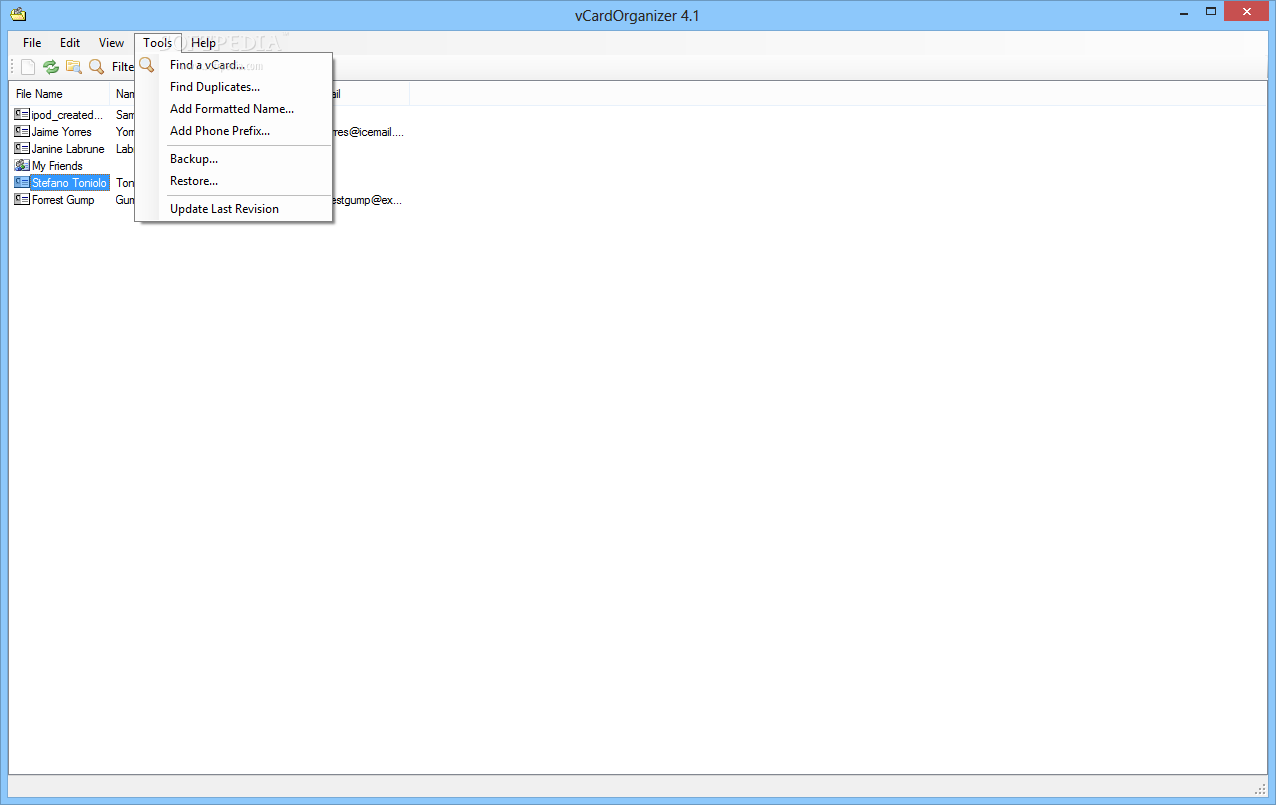Viewport: 1276px width, 805px height.
Task: Select the Janine Labrune file row
Action: pyautogui.click(x=68, y=149)
